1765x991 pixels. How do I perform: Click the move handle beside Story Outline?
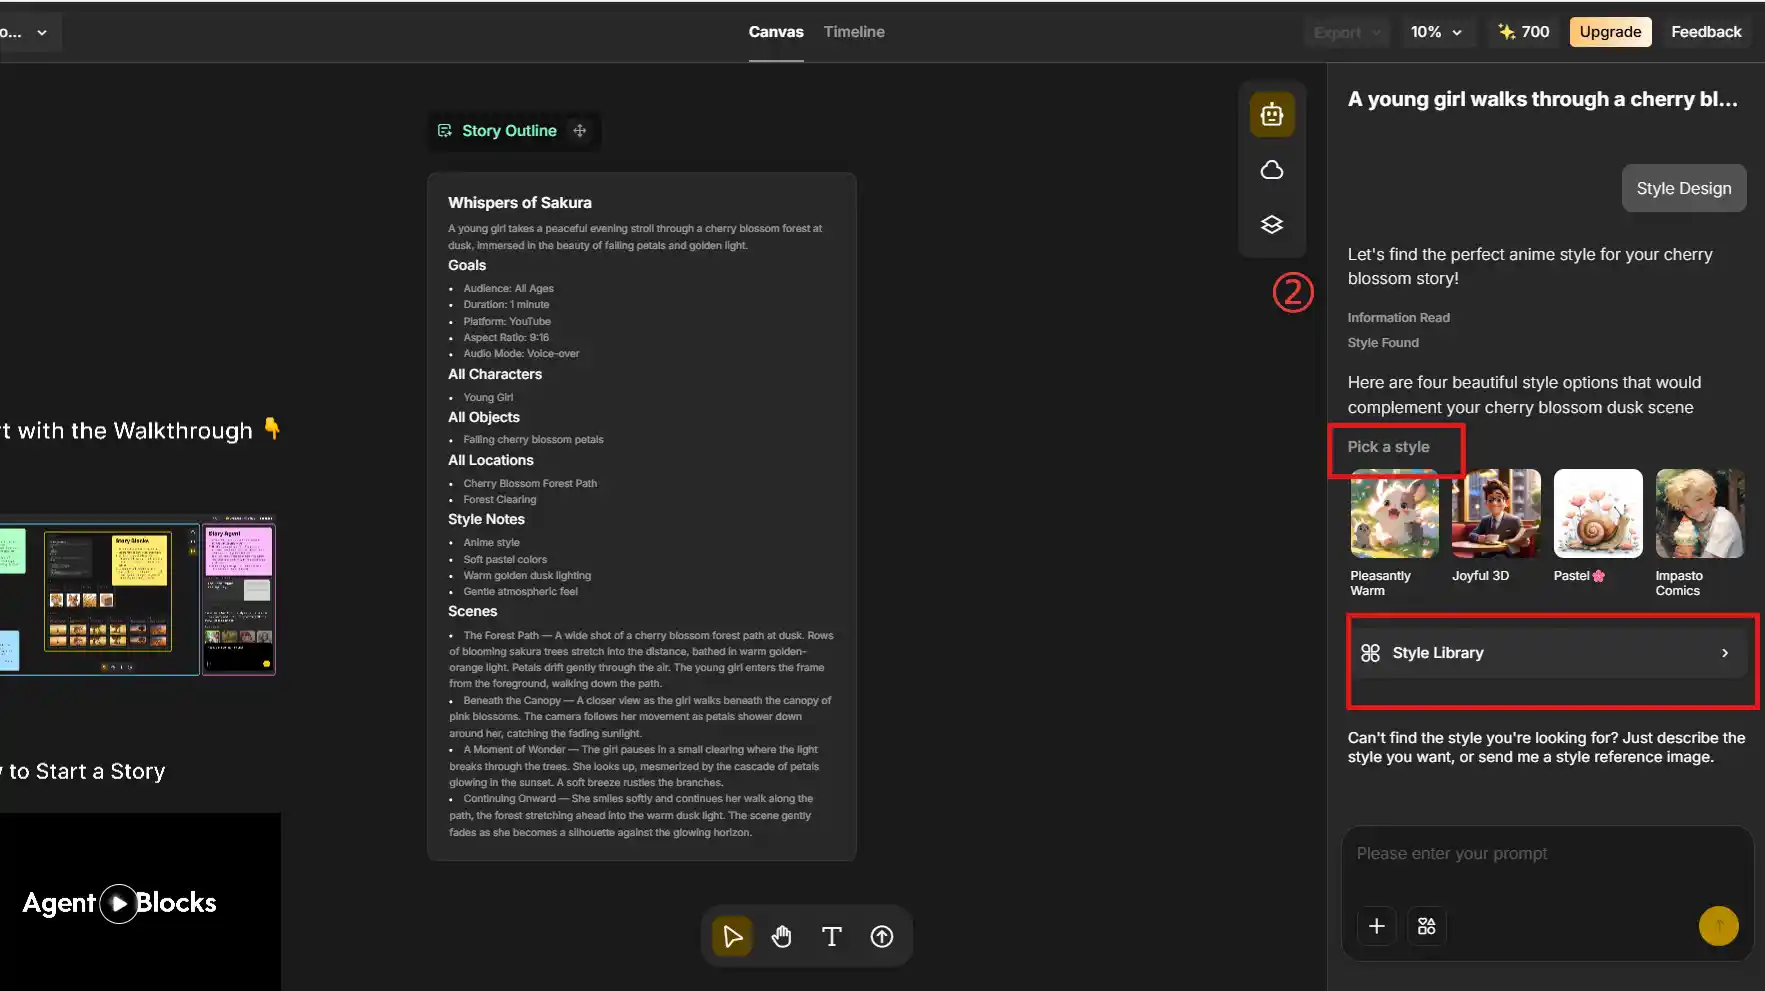[580, 131]
